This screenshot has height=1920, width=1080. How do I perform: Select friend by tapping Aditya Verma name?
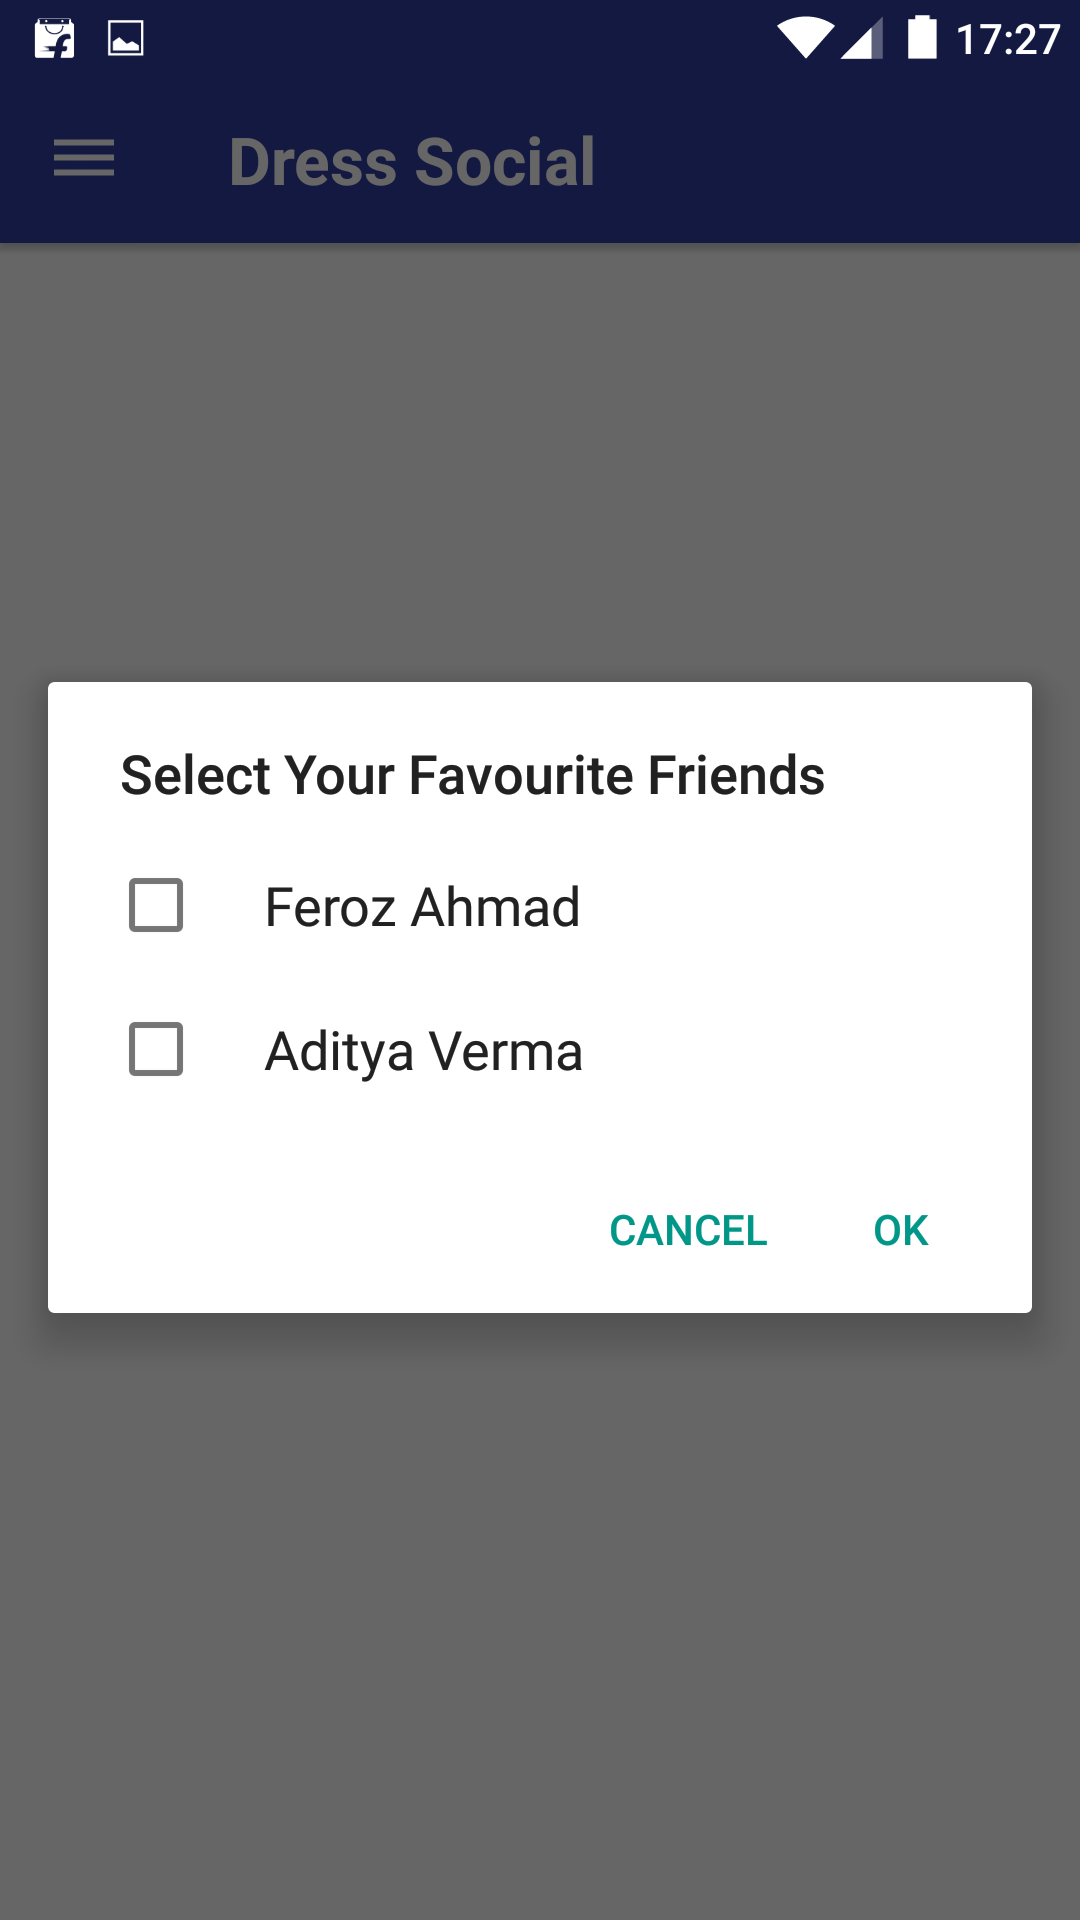pyautogui.click(x=423, y=1051)
